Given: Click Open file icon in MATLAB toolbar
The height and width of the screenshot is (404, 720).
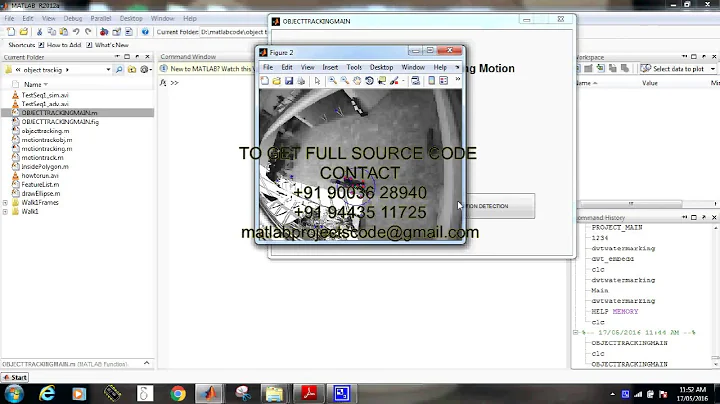Looking at the screenshot, I should (x=23, y=32).
